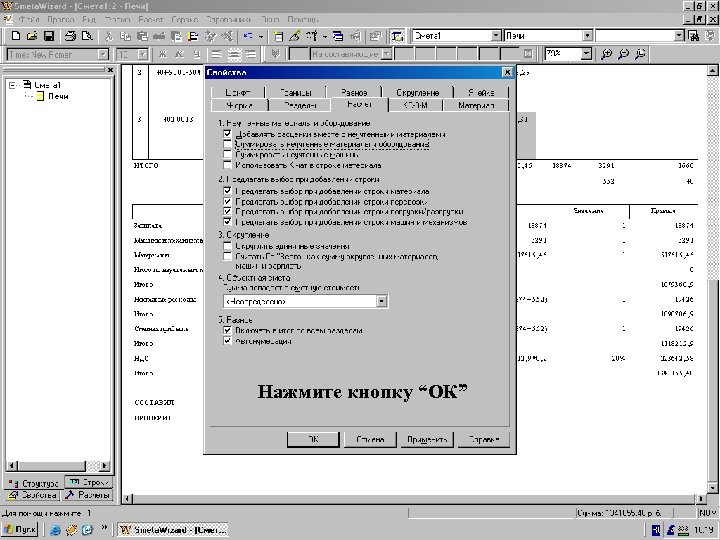Enable first rounding checkbox in section 3
The height and width of the screenshot is (540, 720).
227,246
